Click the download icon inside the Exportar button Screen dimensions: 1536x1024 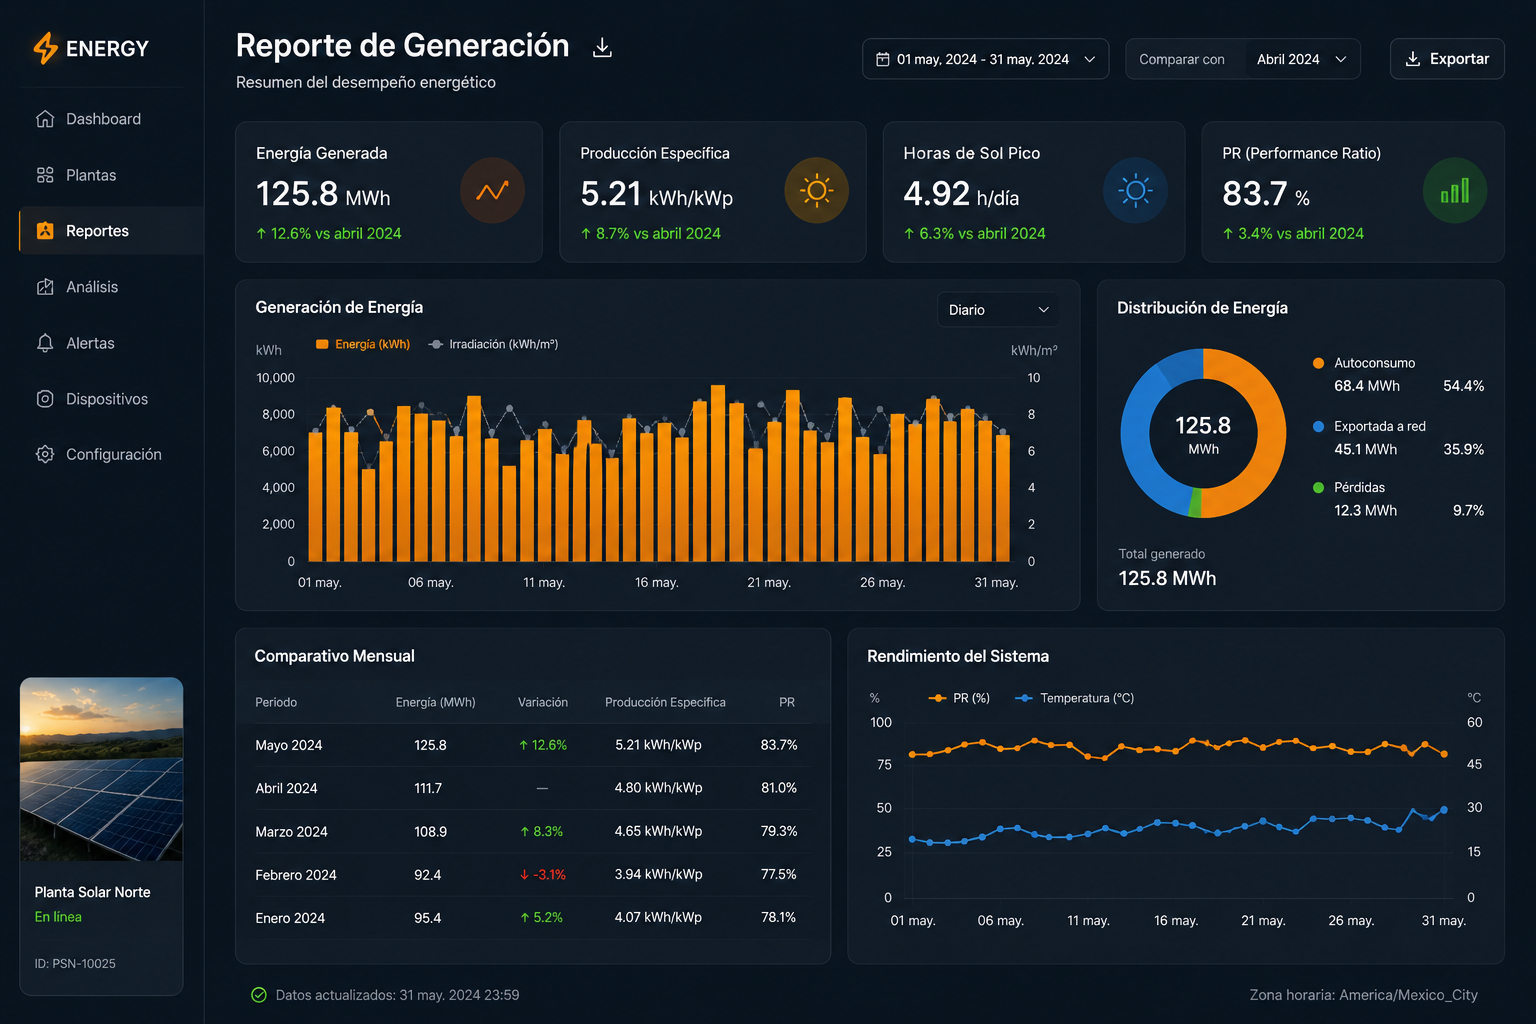(x=1413, y=59)
